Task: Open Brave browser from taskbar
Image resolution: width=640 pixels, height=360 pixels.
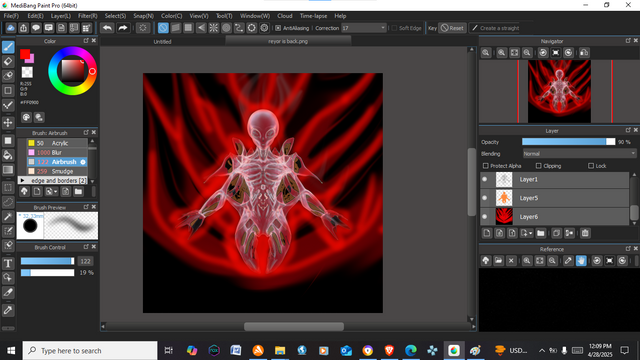Action: point(389,350)
